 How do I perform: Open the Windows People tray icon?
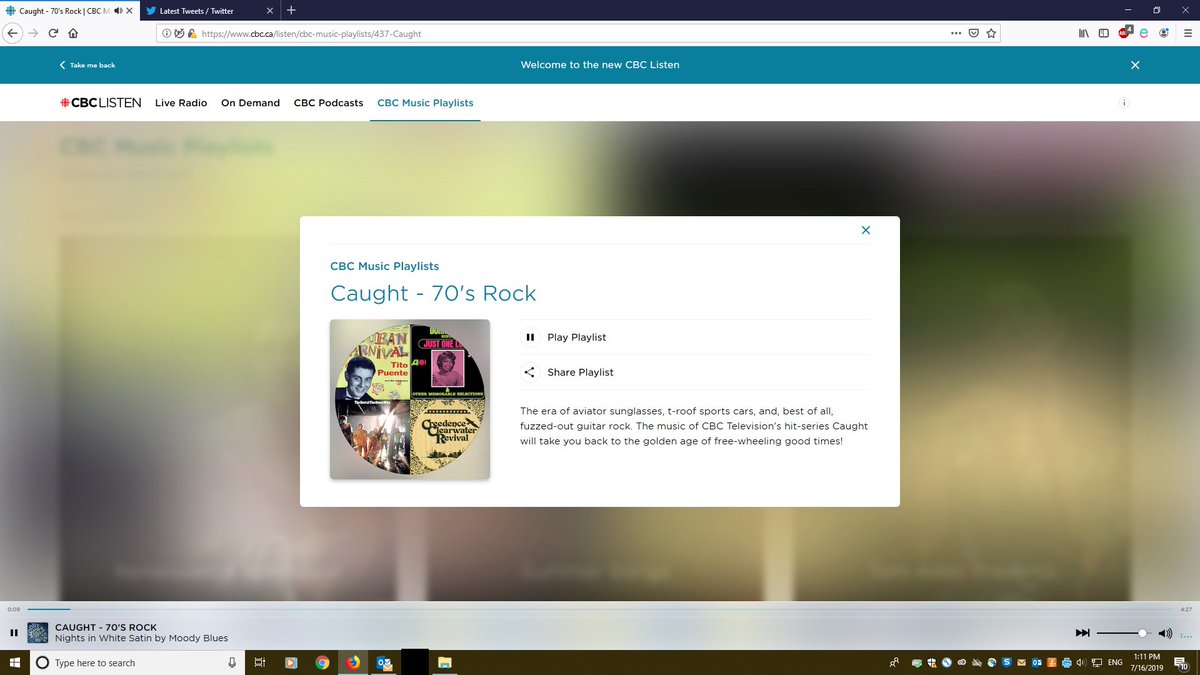pos(894,662)
